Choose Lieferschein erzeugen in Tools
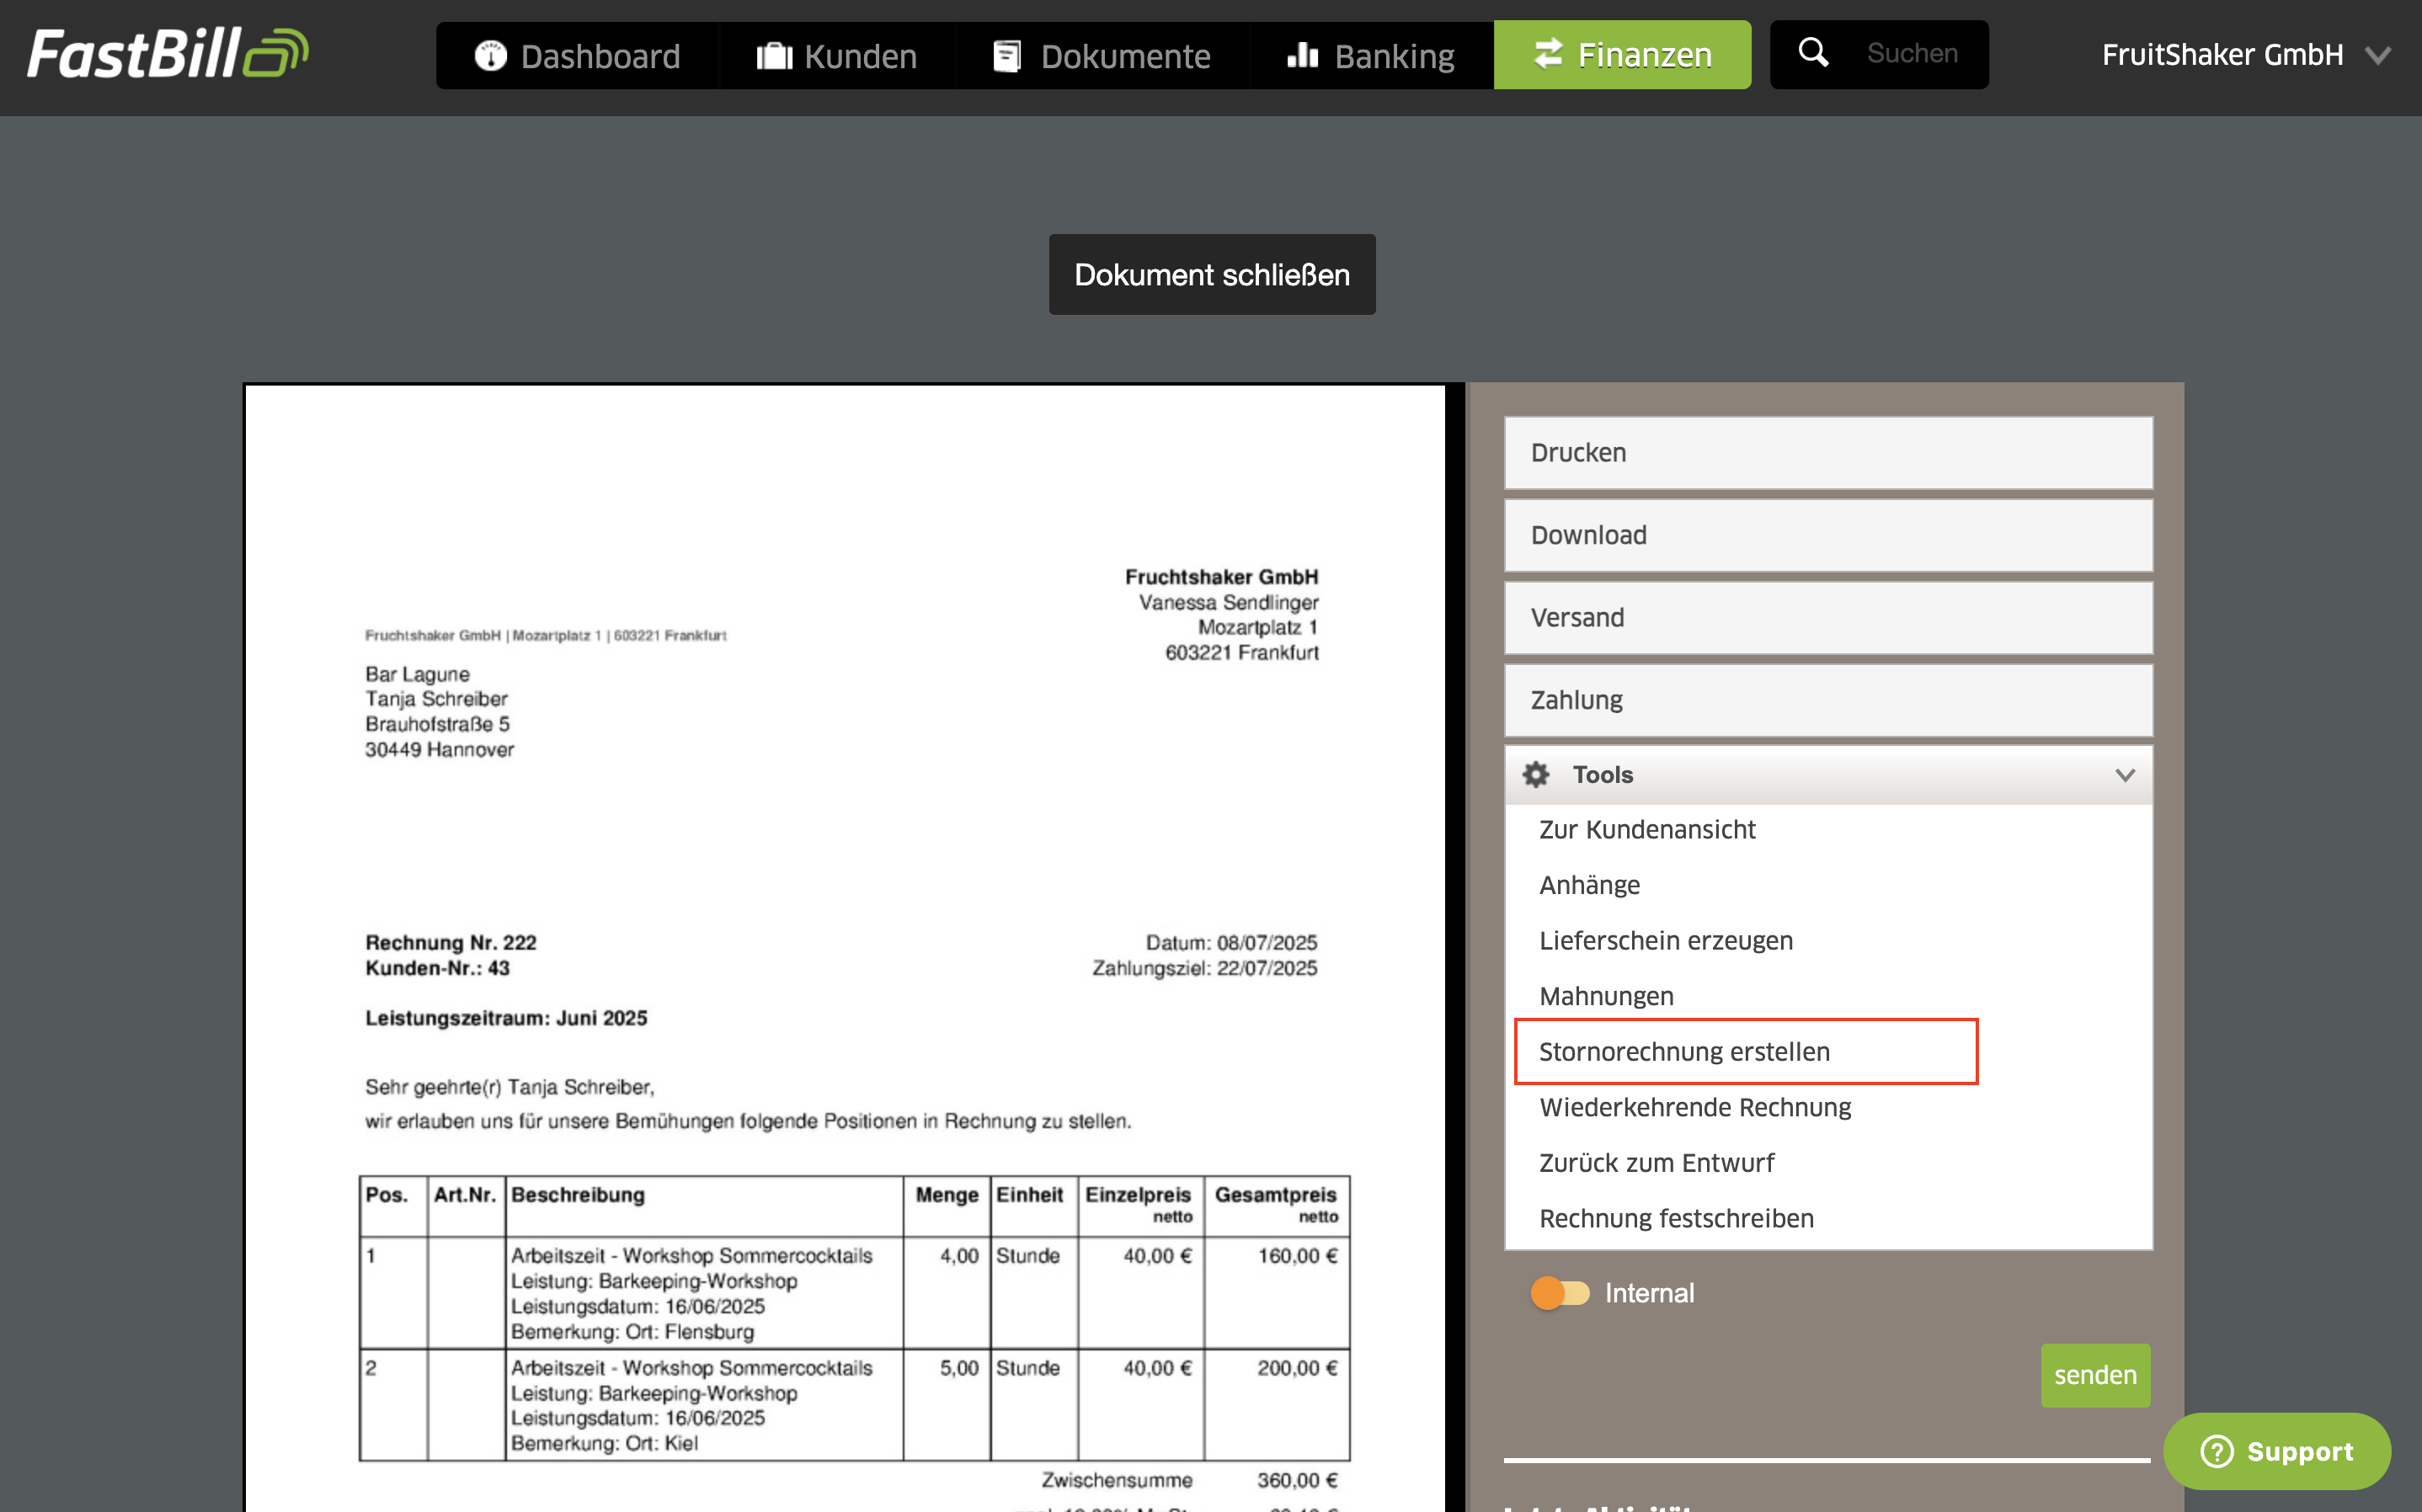The width and height of the screenshot is (2422, 1512). point(1666,941)
